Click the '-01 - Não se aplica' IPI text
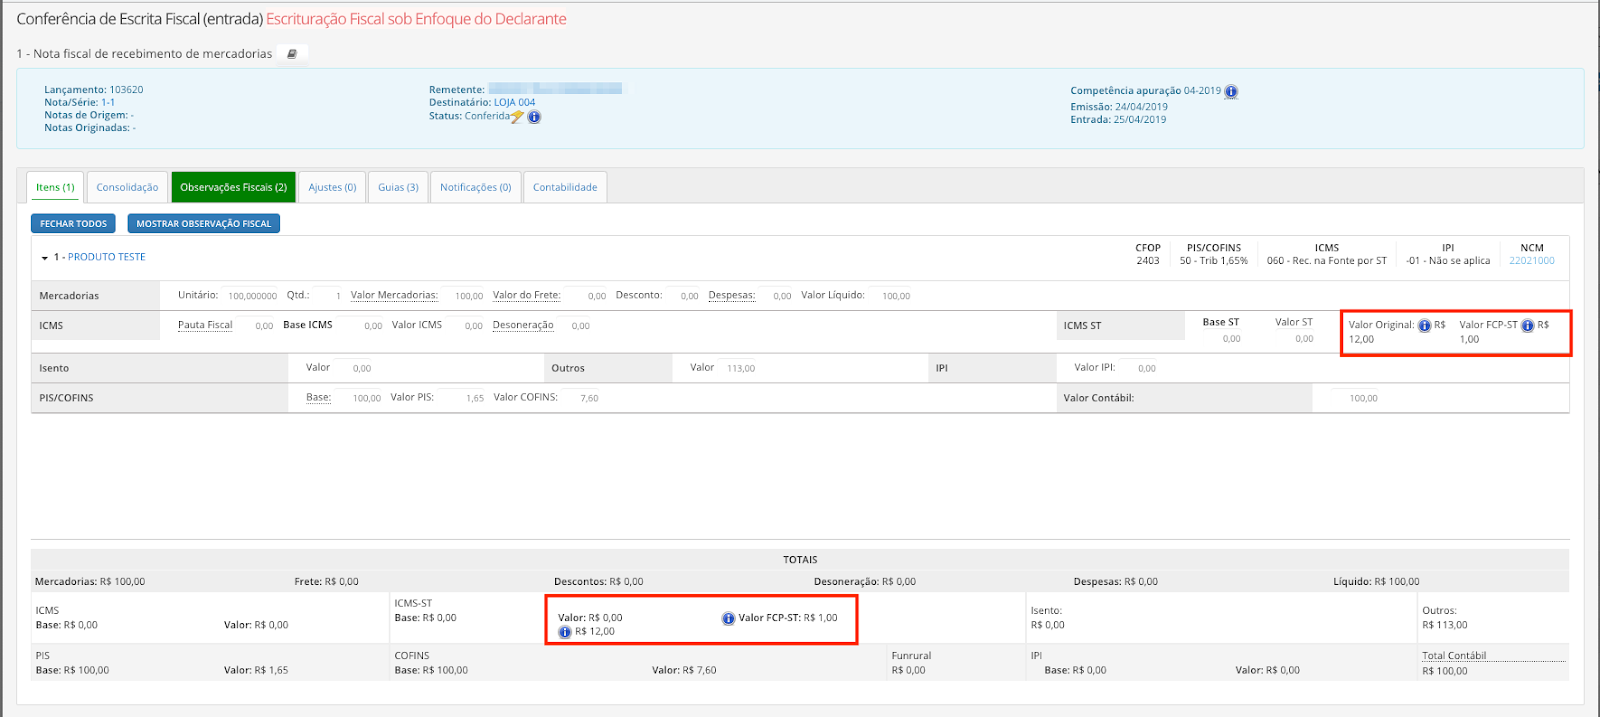Image resolution: width=1600 pixels, height=717 pixels. pos(1448,261)
